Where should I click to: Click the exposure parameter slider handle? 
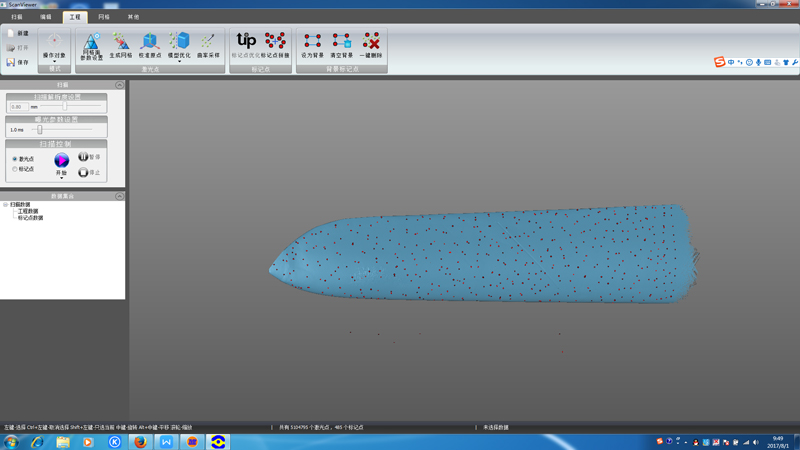(x=40, y=129)
